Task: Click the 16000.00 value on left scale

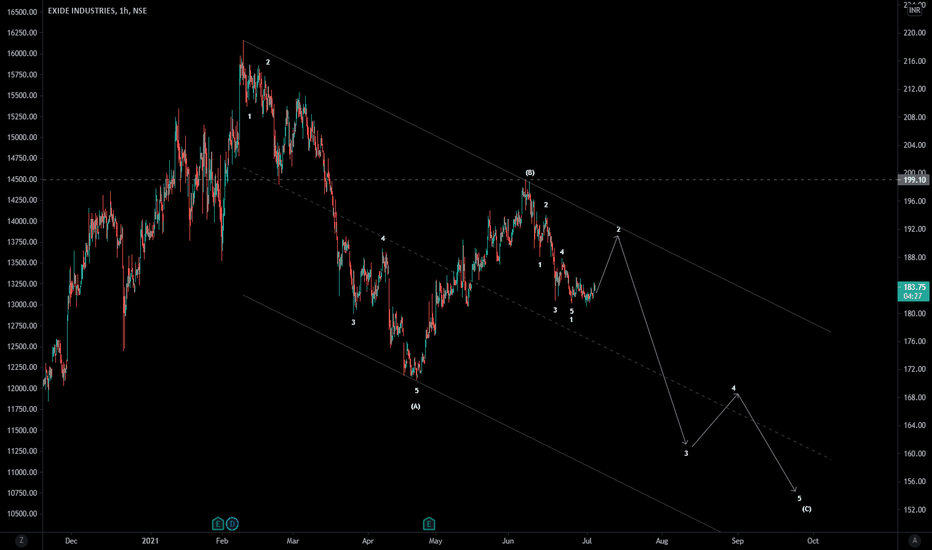Action: tap(22, 54)
